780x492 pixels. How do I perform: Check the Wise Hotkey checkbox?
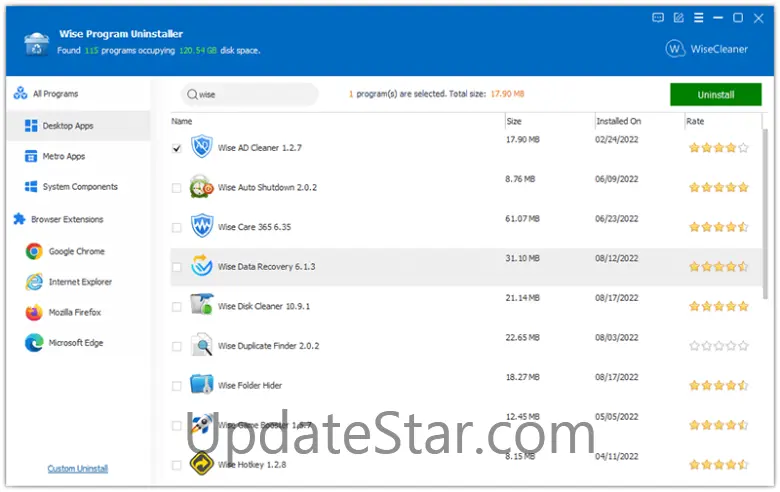tap(177, 465)
